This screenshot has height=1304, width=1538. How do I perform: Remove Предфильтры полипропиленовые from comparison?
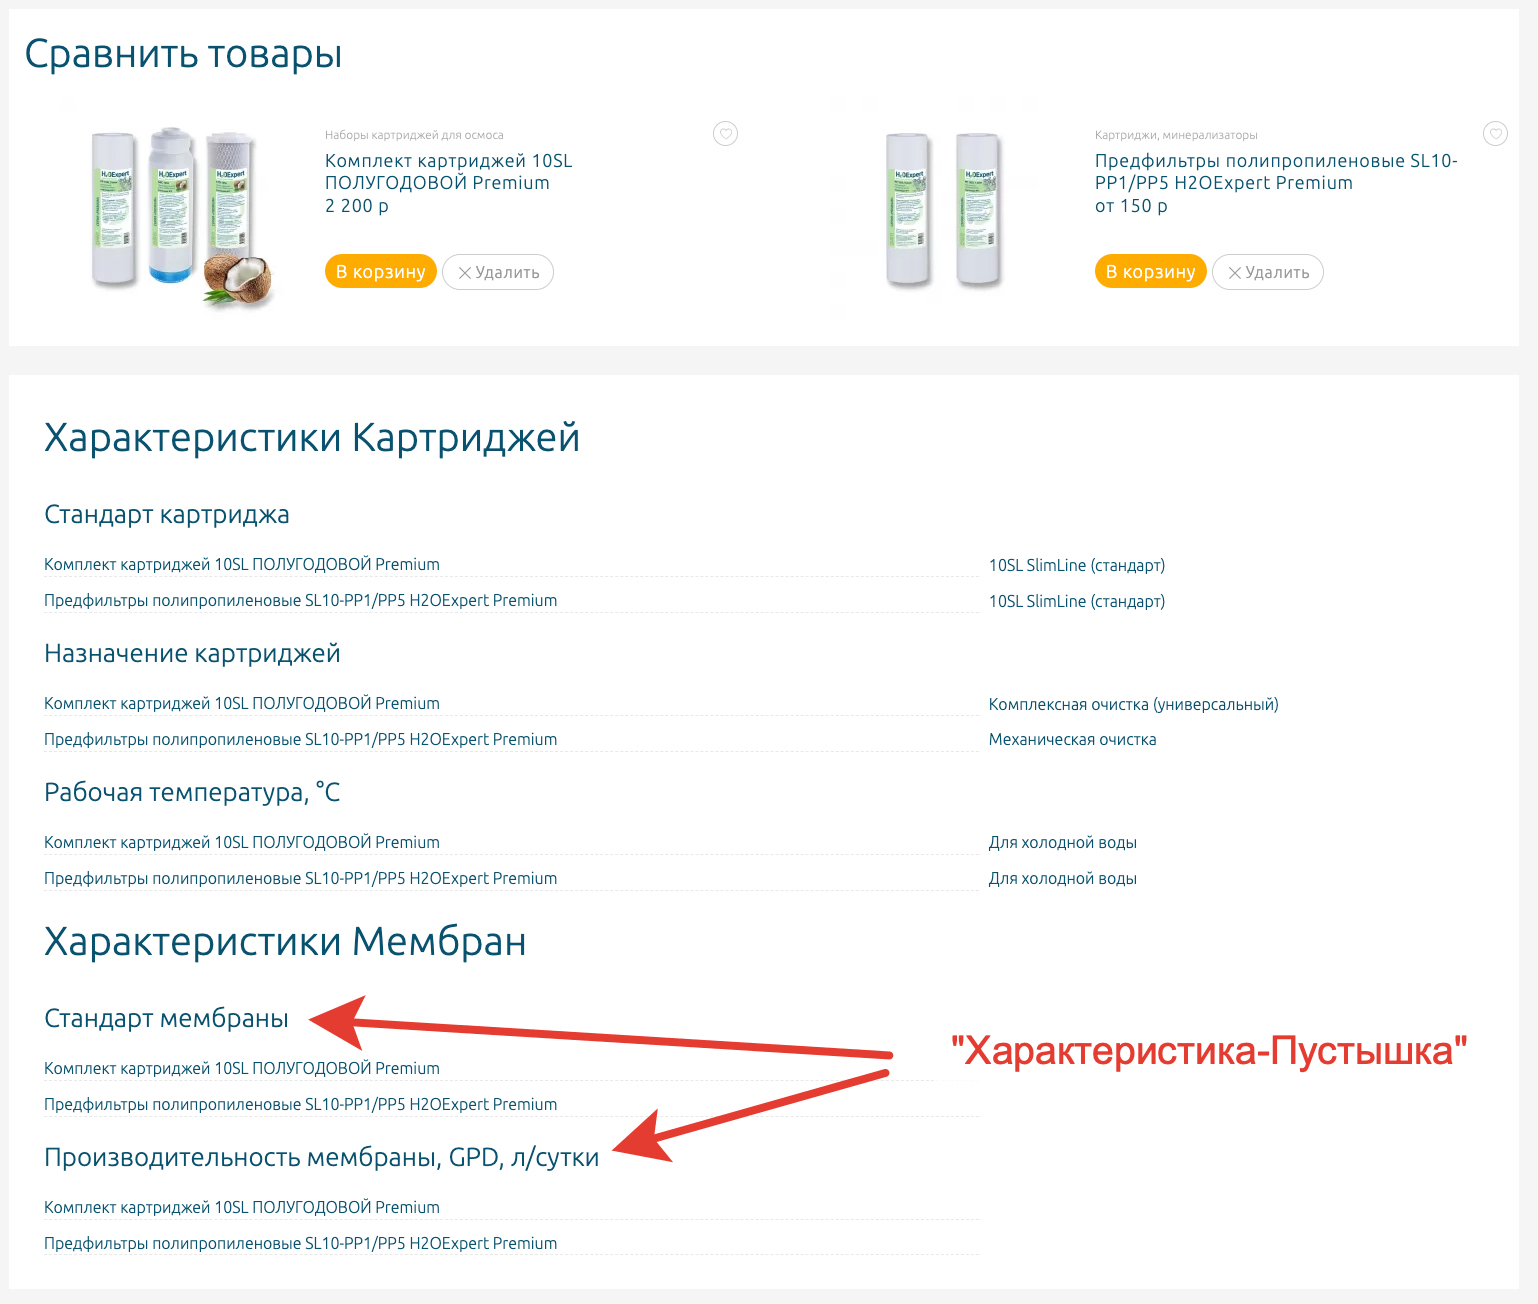click(1268, 272)
